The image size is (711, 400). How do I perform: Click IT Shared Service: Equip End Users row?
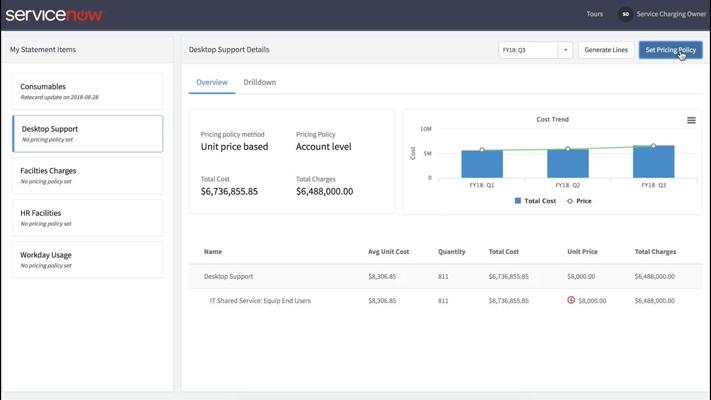pos(260,300)
